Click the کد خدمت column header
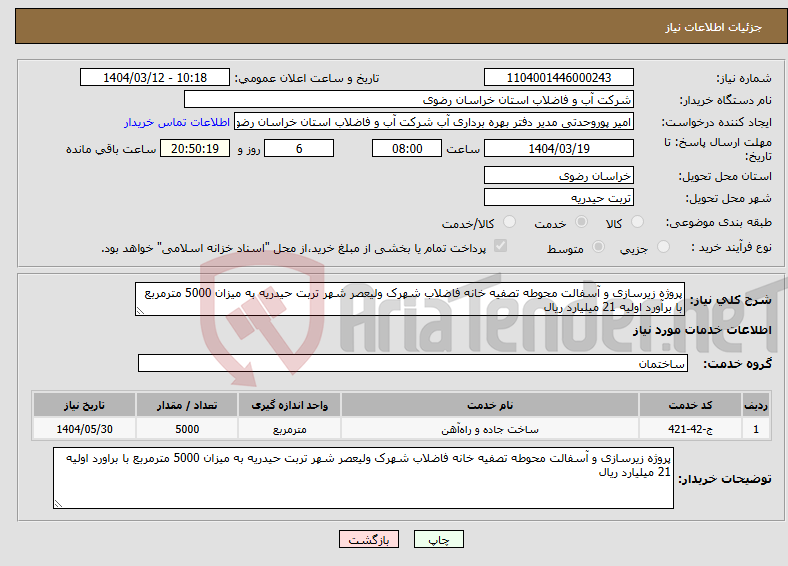Screen dimensions: 788x566 691,405
